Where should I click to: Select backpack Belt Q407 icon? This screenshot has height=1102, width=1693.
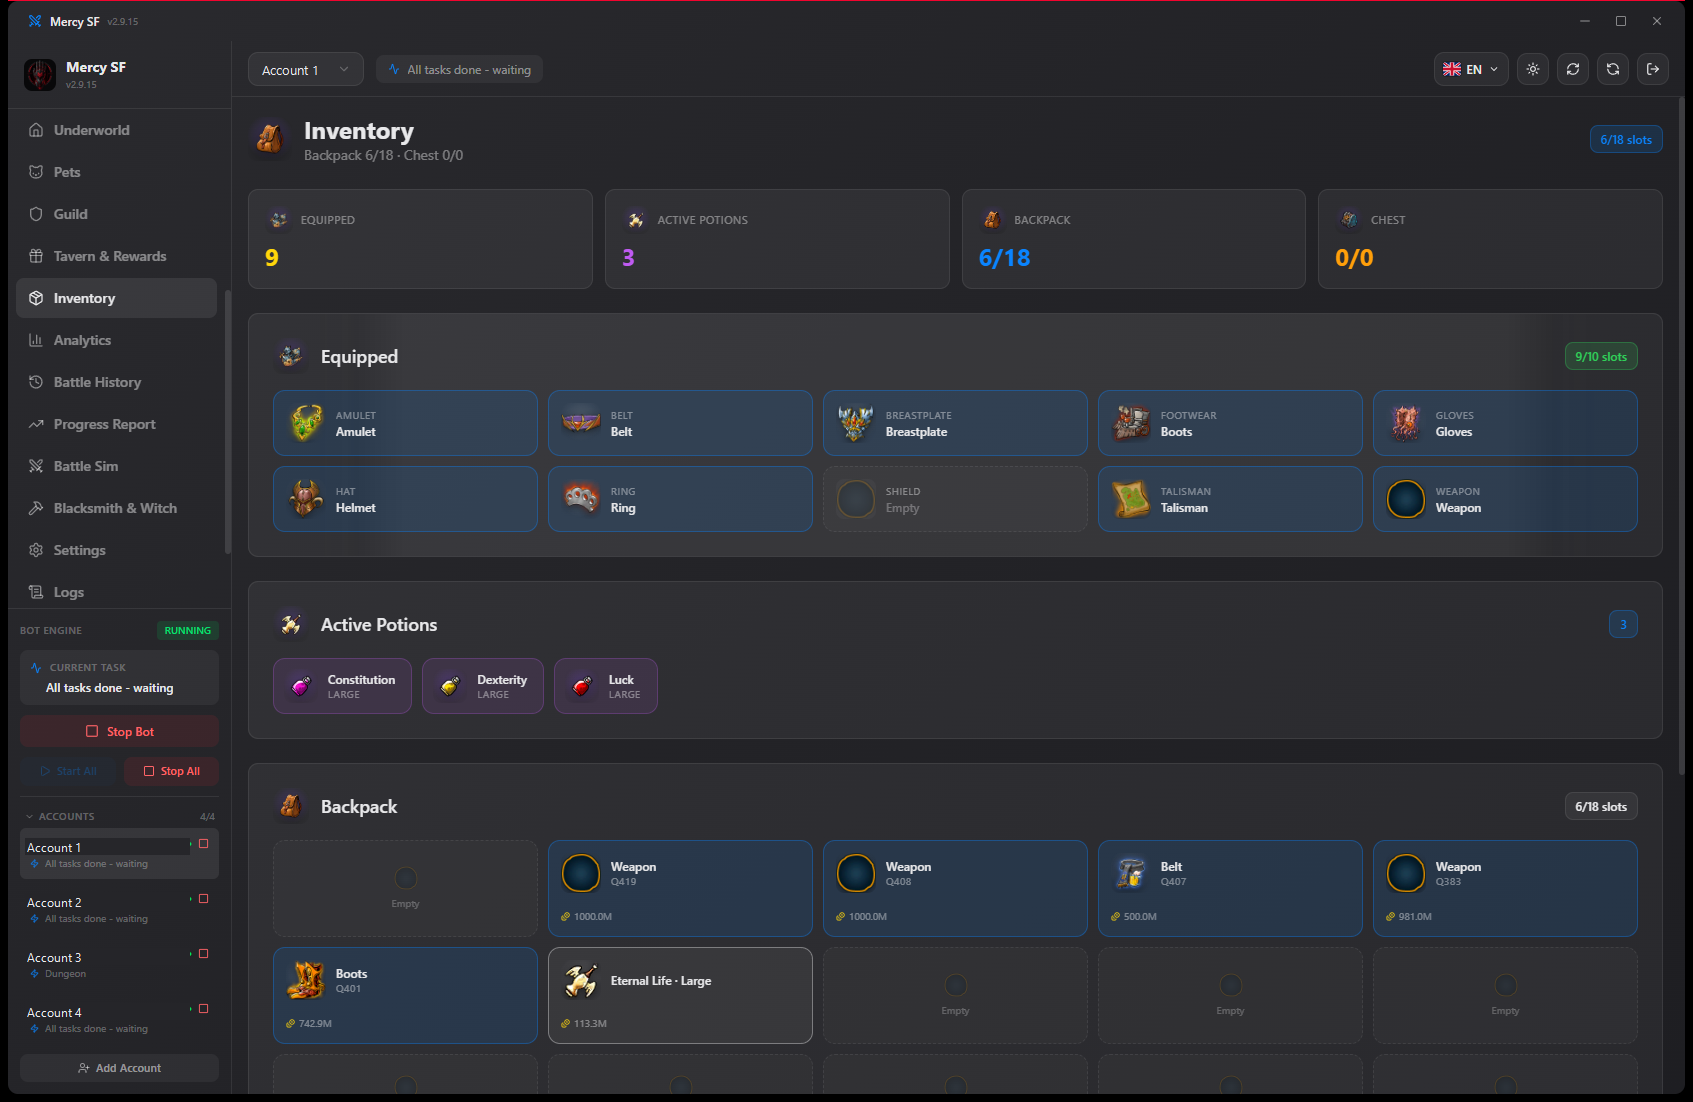[x=1131, y=873]
